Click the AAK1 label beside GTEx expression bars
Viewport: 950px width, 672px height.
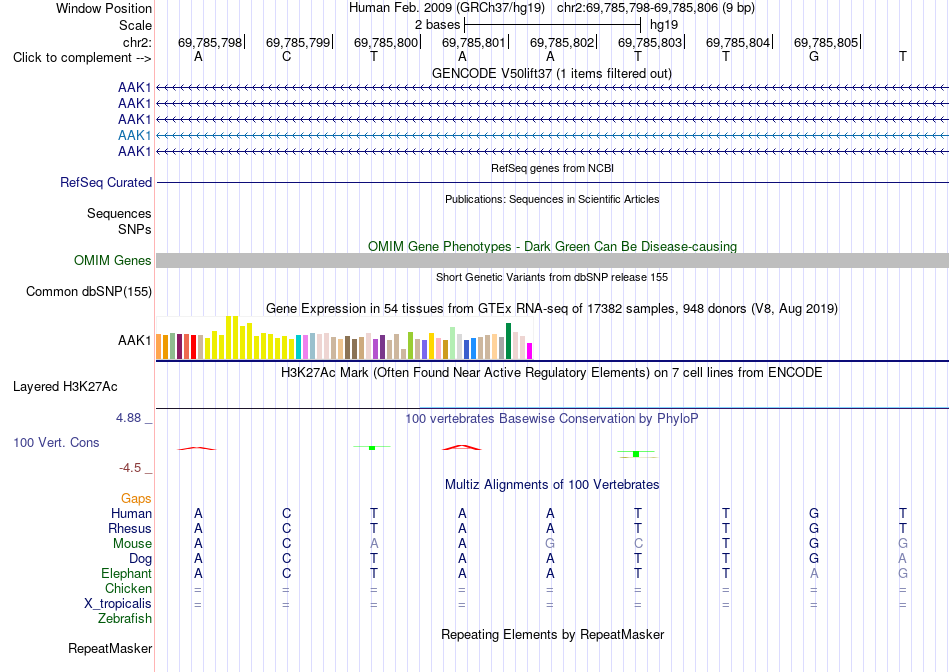(135, 341)
